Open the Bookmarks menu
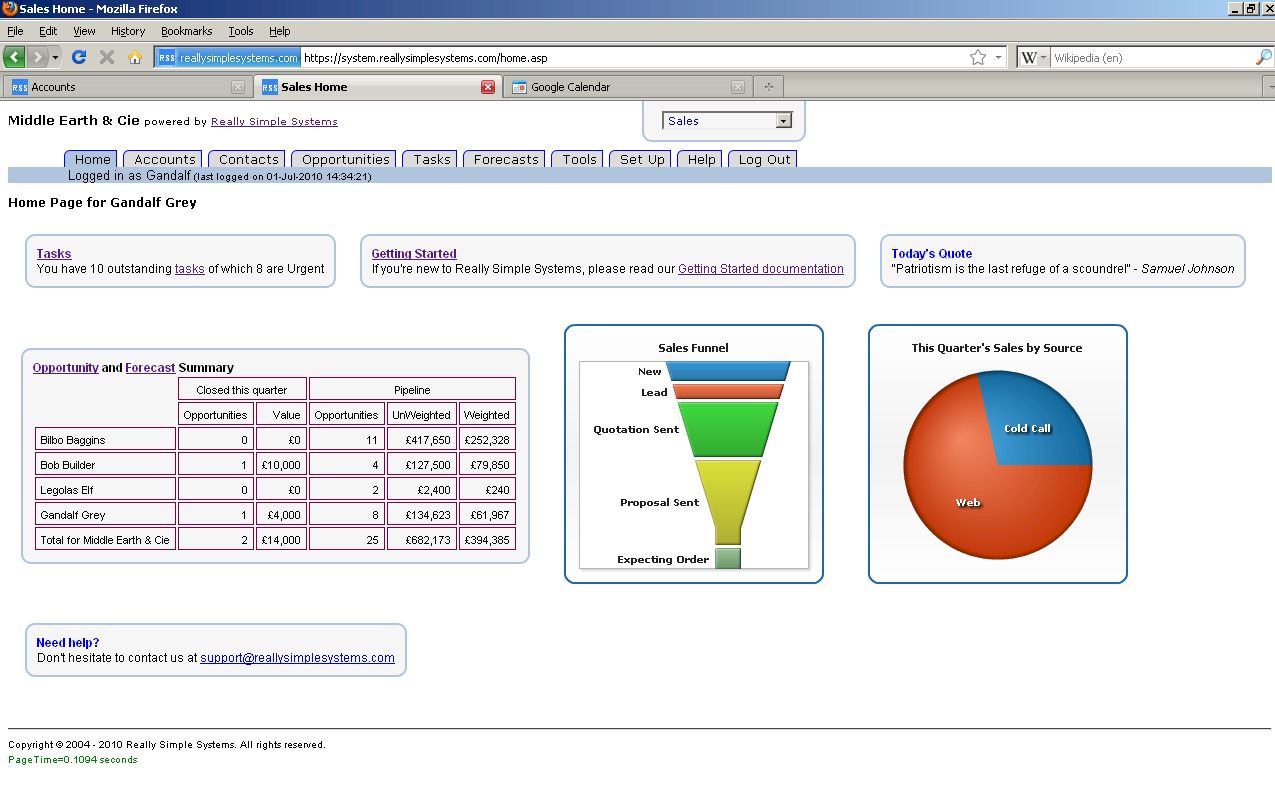Screen dimensions: 1275x807 click(187, 31)
